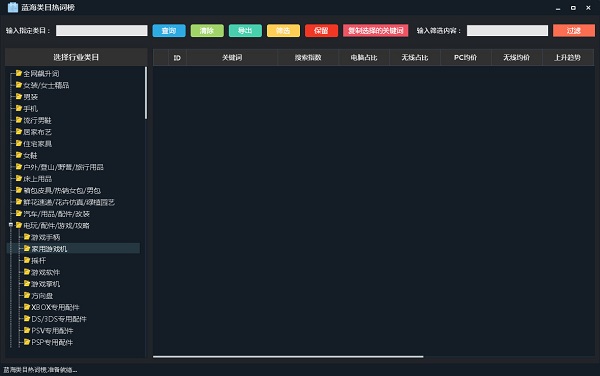Image resolution: width=600 pixels, height=376 pixels.
Task: Click the teal 导出 export button
Action: tap(245, 31)
